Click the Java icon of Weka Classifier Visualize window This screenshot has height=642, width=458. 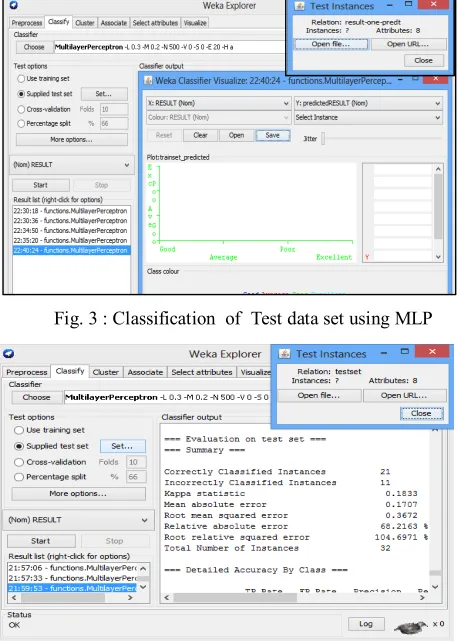(148, 81)
